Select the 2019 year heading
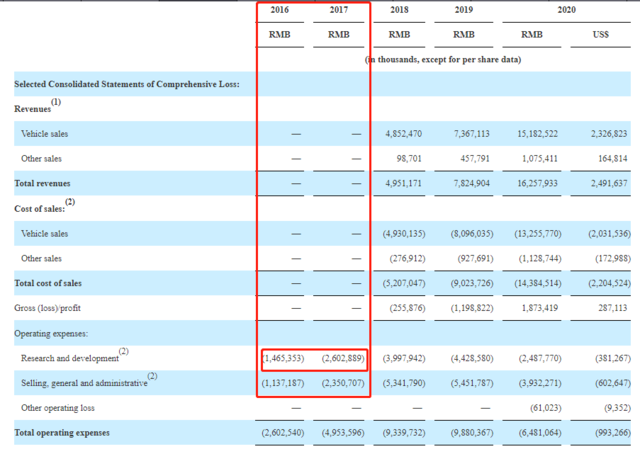The height and width of the screenshot is (449, 640). 463,10
